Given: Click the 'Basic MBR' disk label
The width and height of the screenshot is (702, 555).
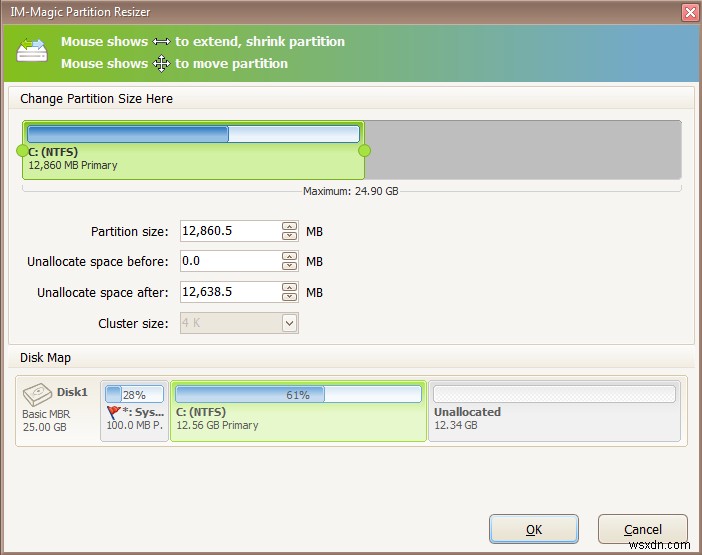Looking at the screenshot, I should coord(46,414).
